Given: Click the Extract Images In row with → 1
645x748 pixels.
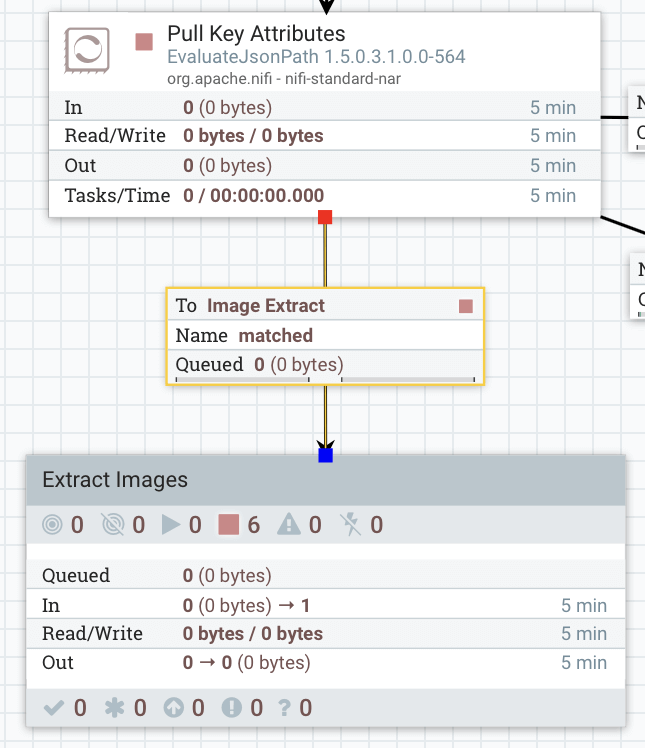Looking at the screenshot, I should tap(326, 605).
